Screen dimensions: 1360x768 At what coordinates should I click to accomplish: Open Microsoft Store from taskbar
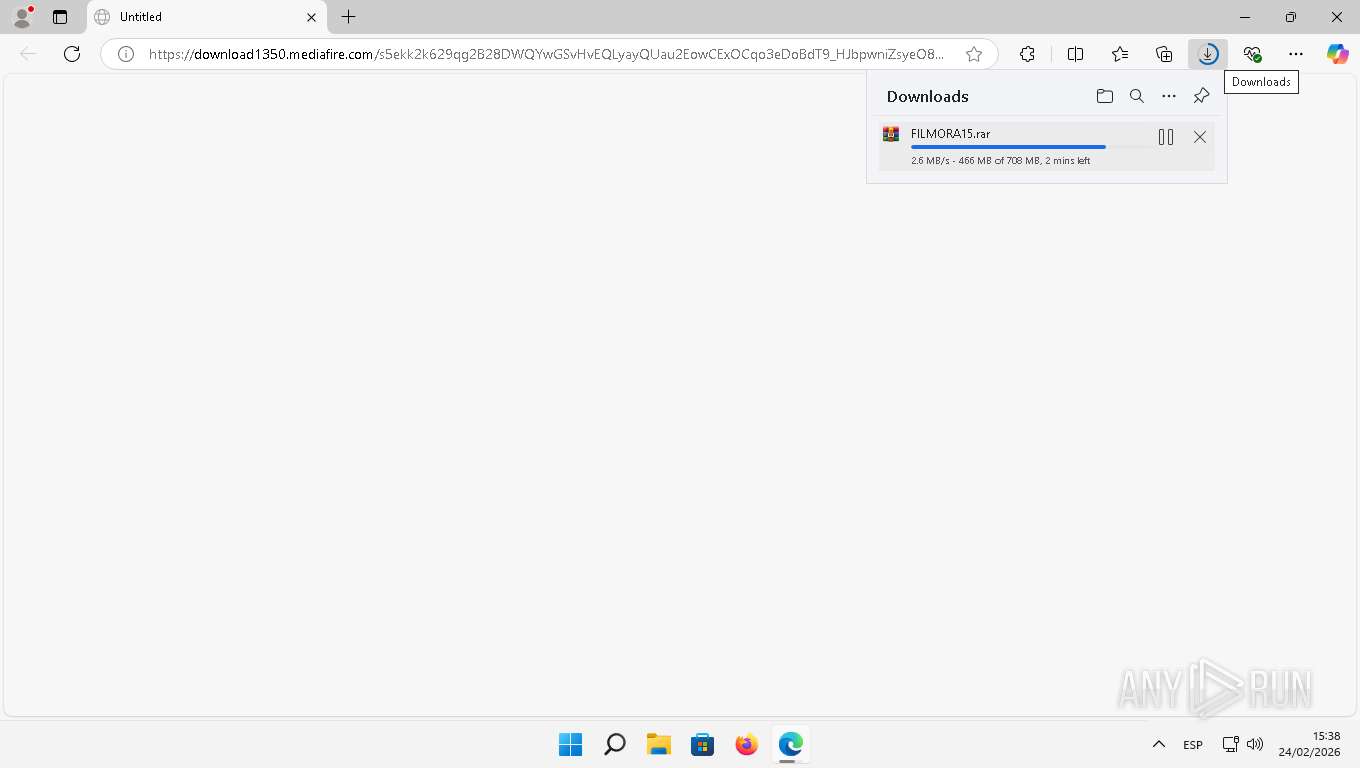point(702,745)
